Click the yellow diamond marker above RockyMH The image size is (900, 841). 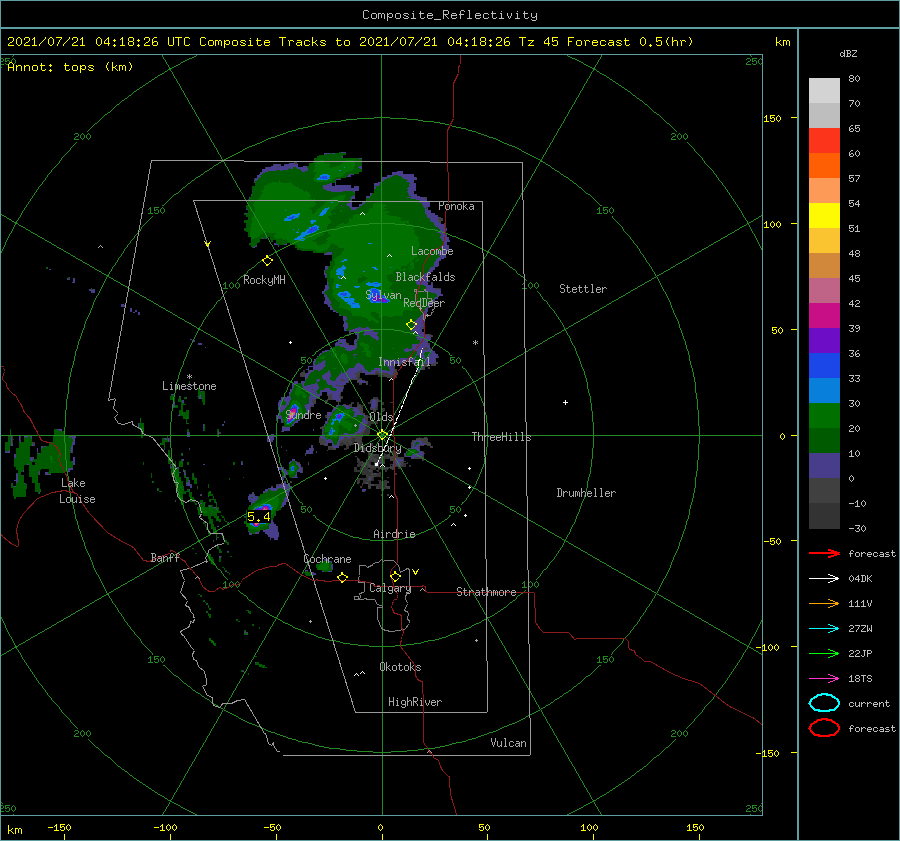coord(267,261)
